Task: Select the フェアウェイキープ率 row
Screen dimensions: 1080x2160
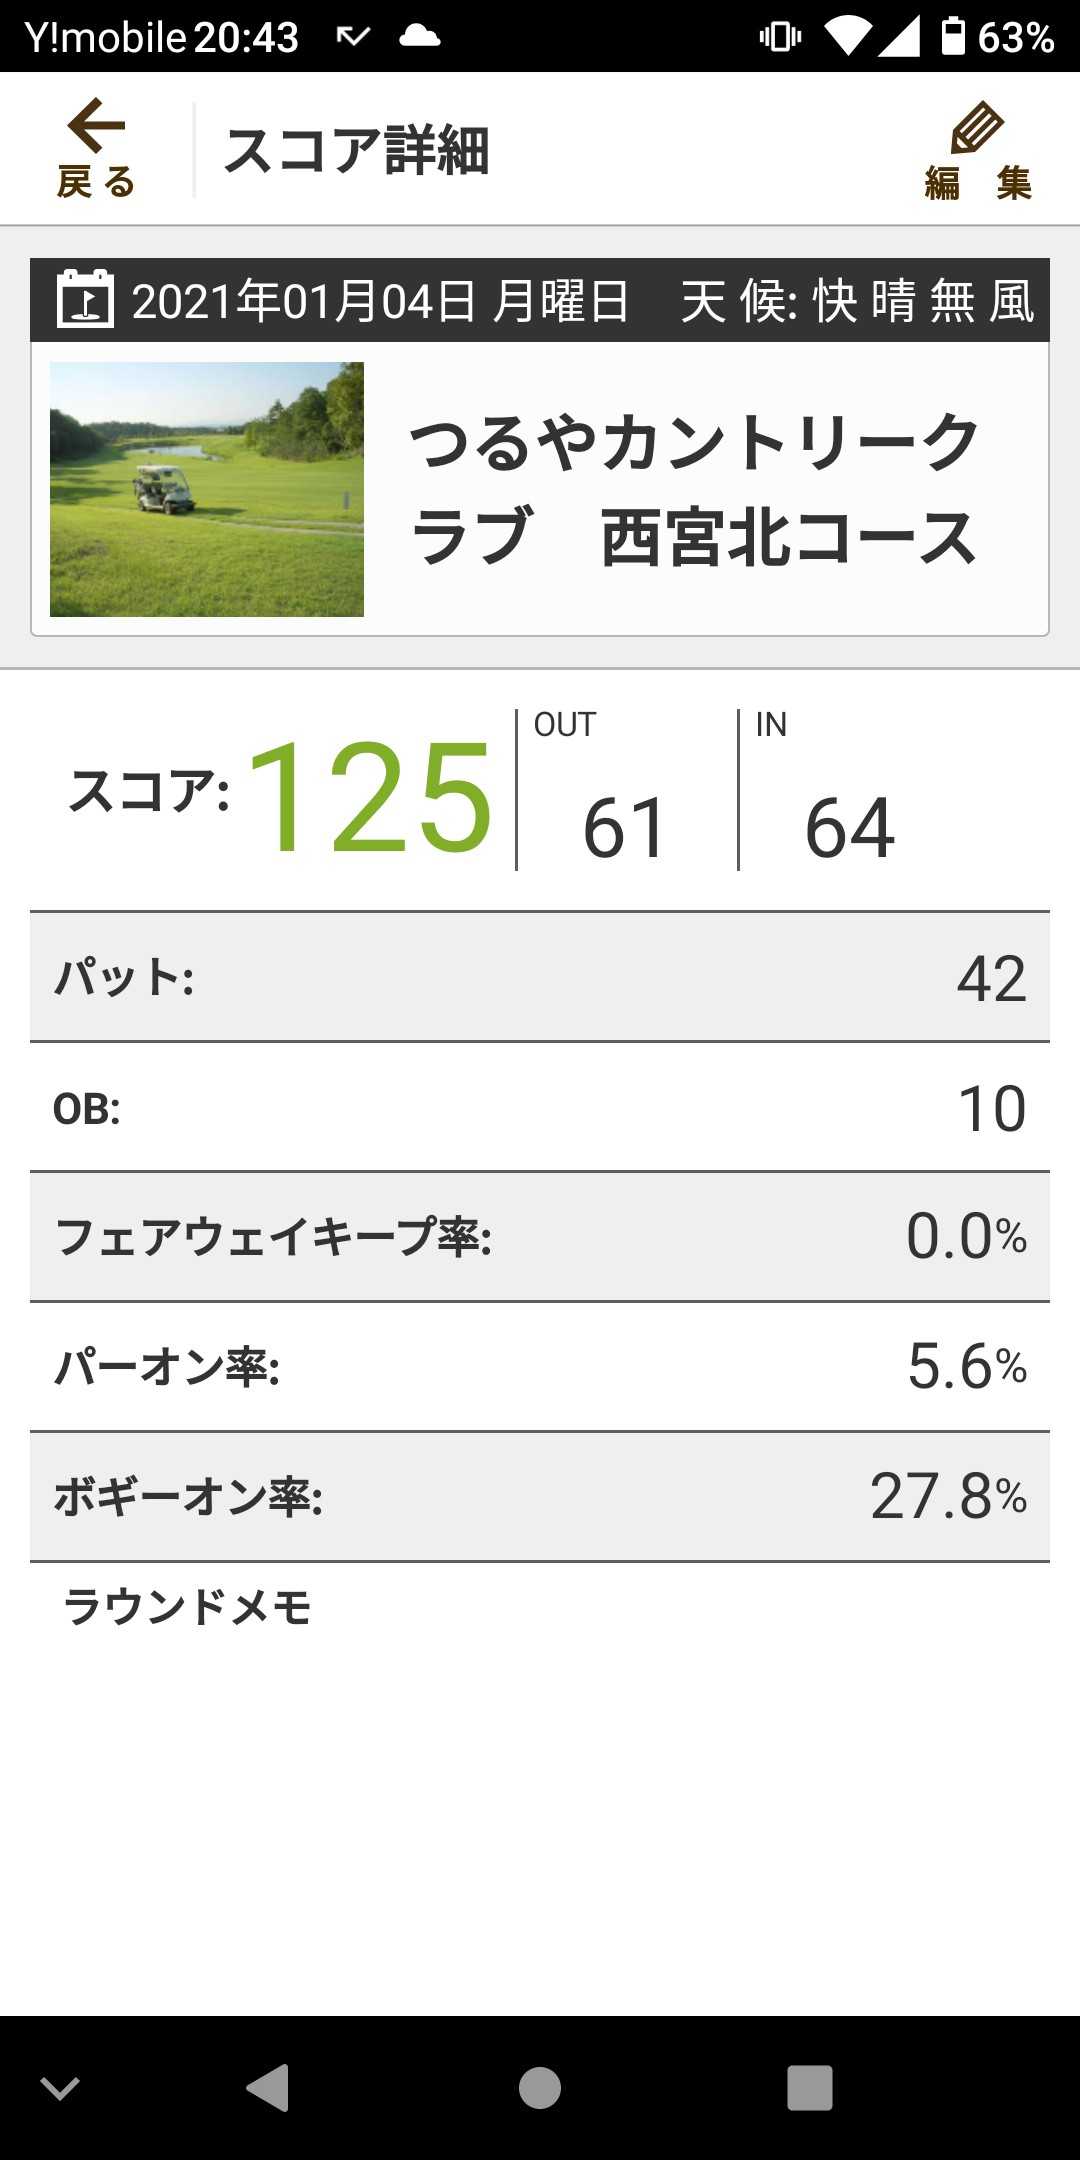Action: click(x=540, y=1237)
